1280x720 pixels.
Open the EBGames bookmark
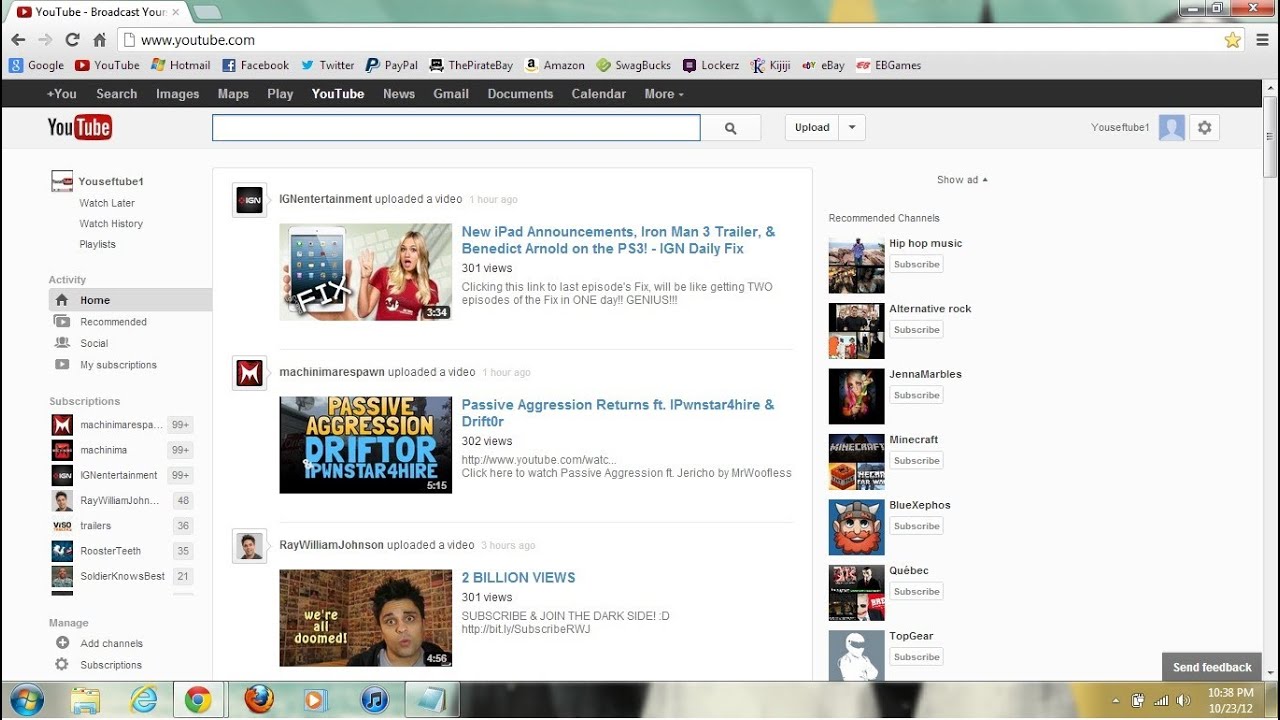coord(888,65)
